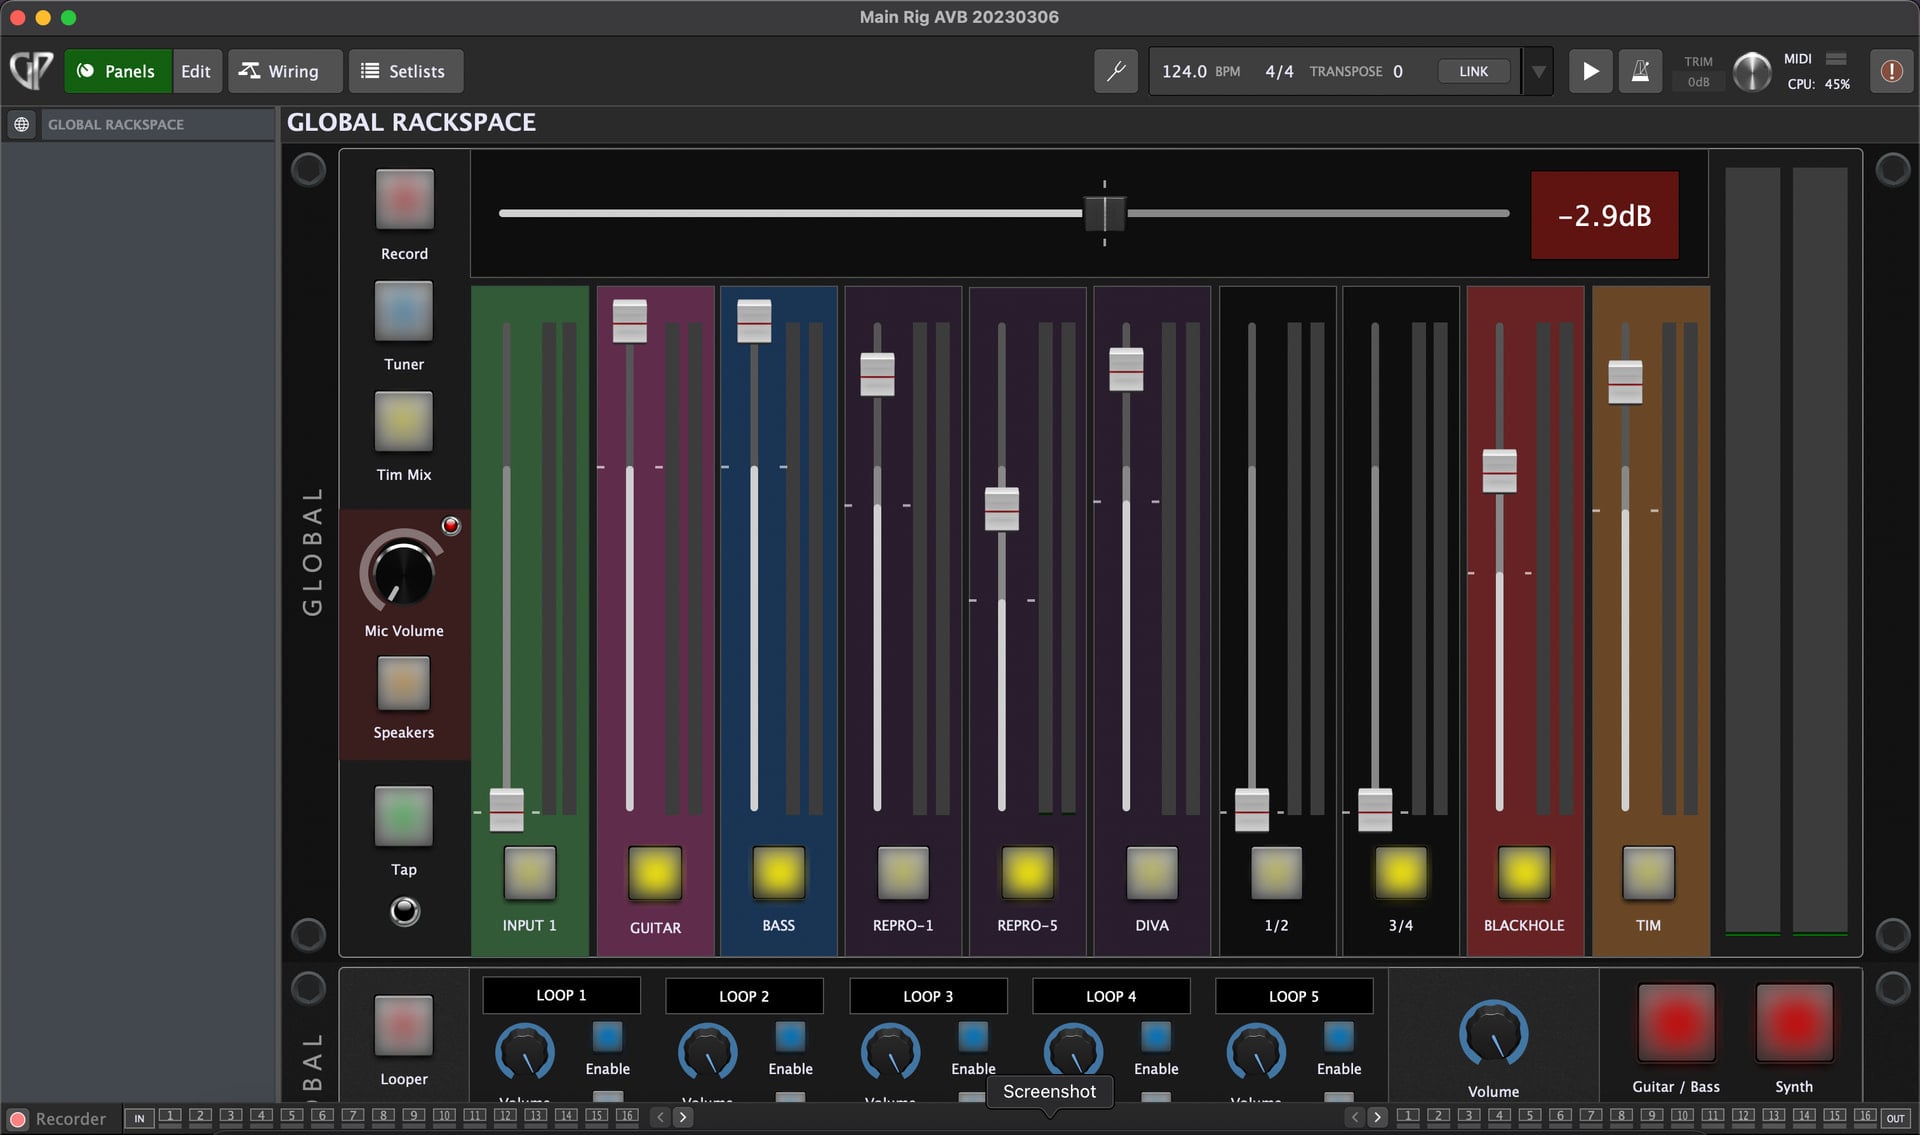1920x1135 pixels.
Task: Click the Edit button
Action: (196, 71)
